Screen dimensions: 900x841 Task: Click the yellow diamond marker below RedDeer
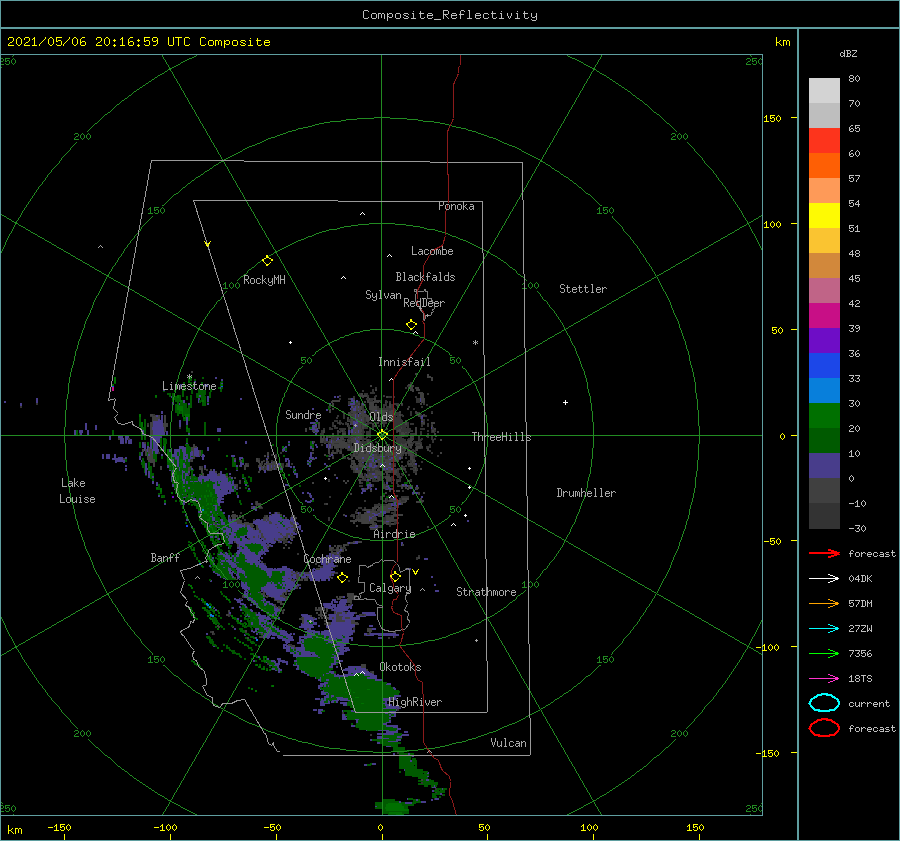point(412,325)
